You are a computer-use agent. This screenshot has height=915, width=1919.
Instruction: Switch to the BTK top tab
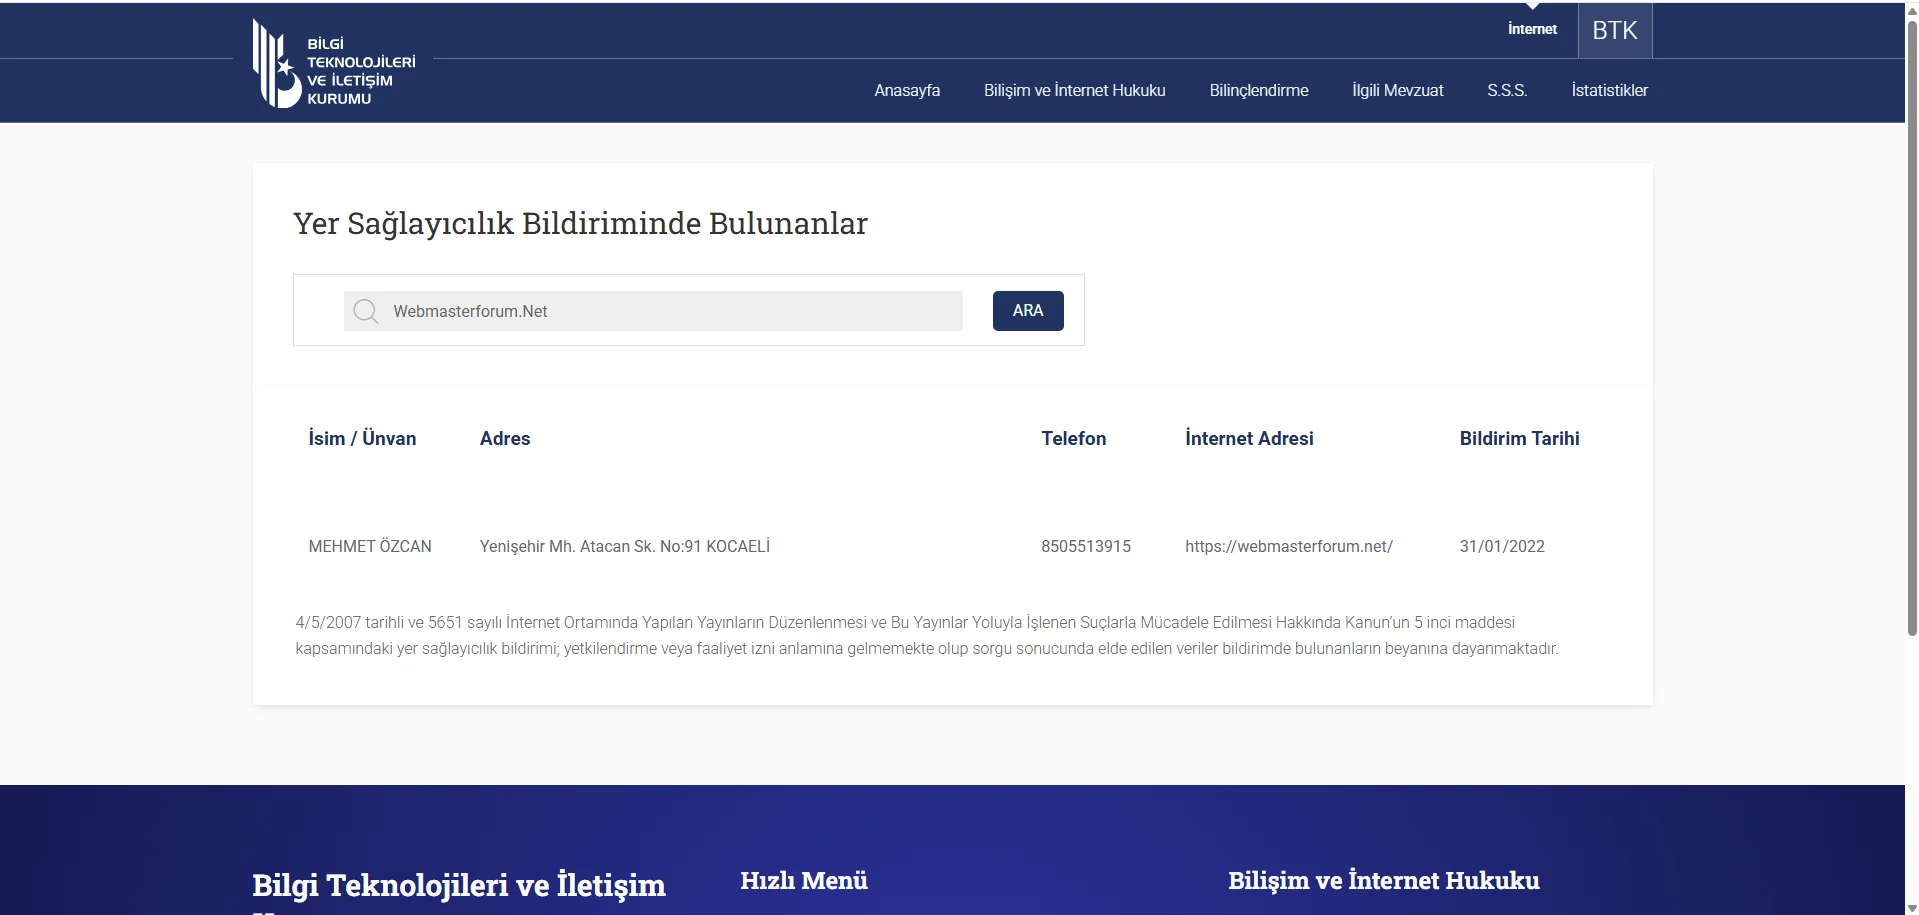click(x=1614, y=30)
